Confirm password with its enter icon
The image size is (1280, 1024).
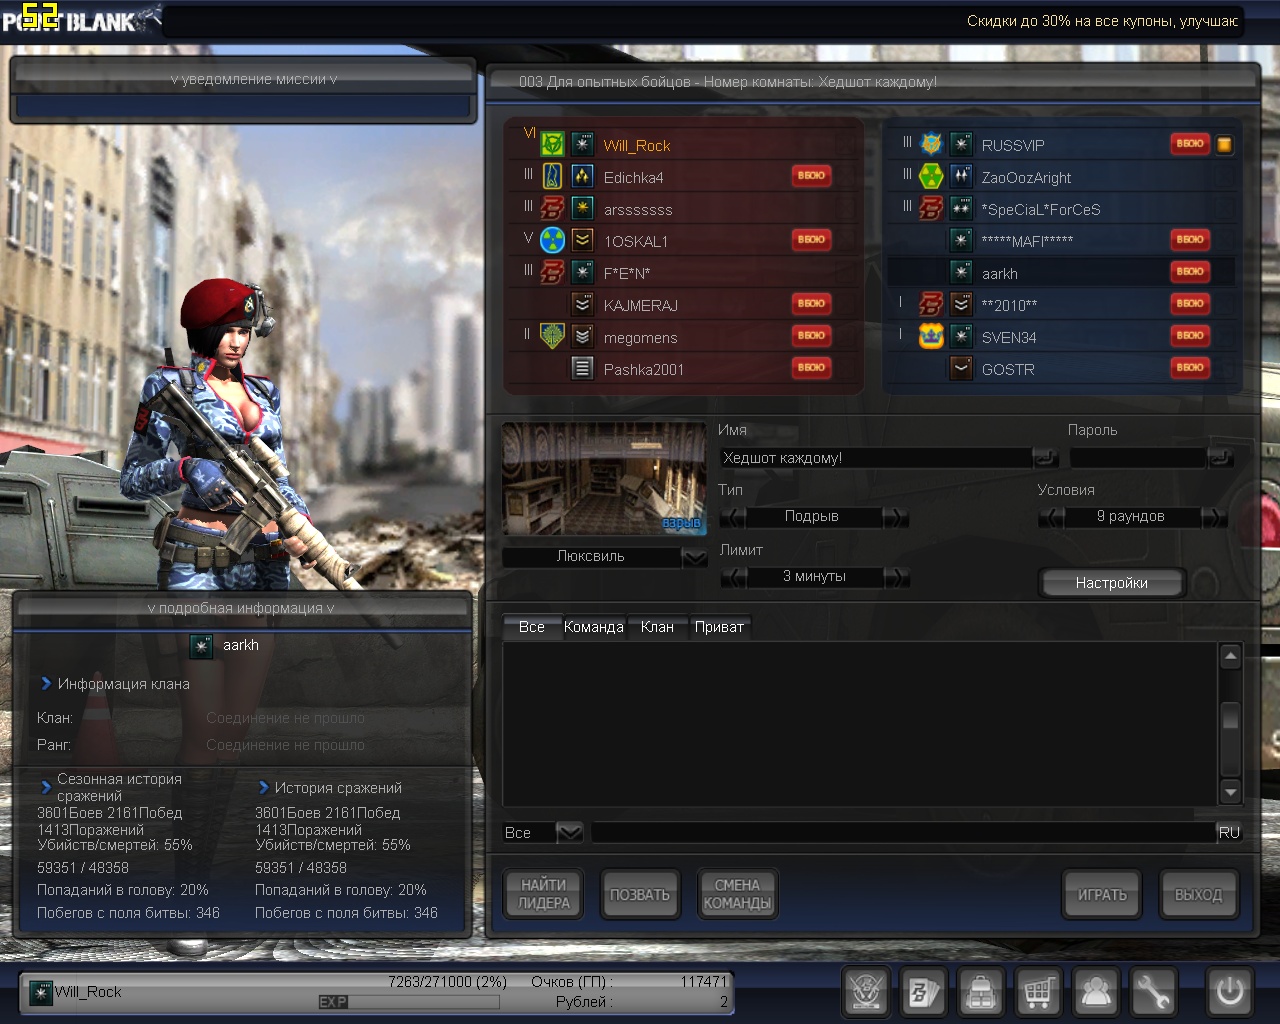point(1220,458)
